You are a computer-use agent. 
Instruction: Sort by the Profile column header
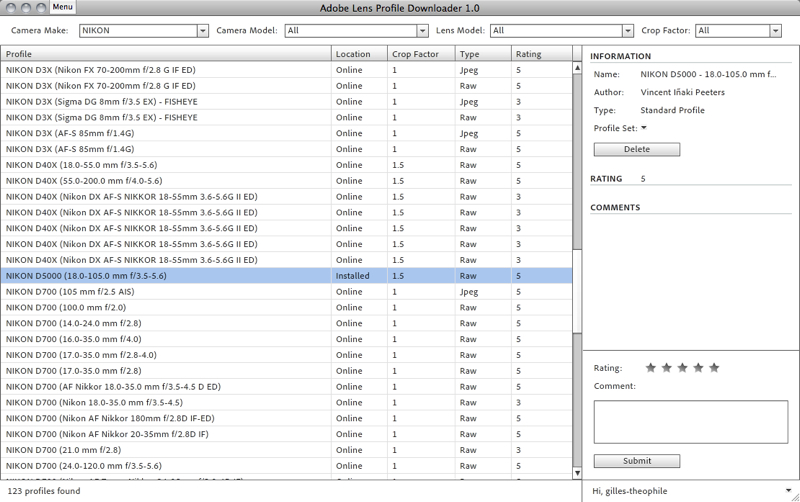tap(166, 54)
